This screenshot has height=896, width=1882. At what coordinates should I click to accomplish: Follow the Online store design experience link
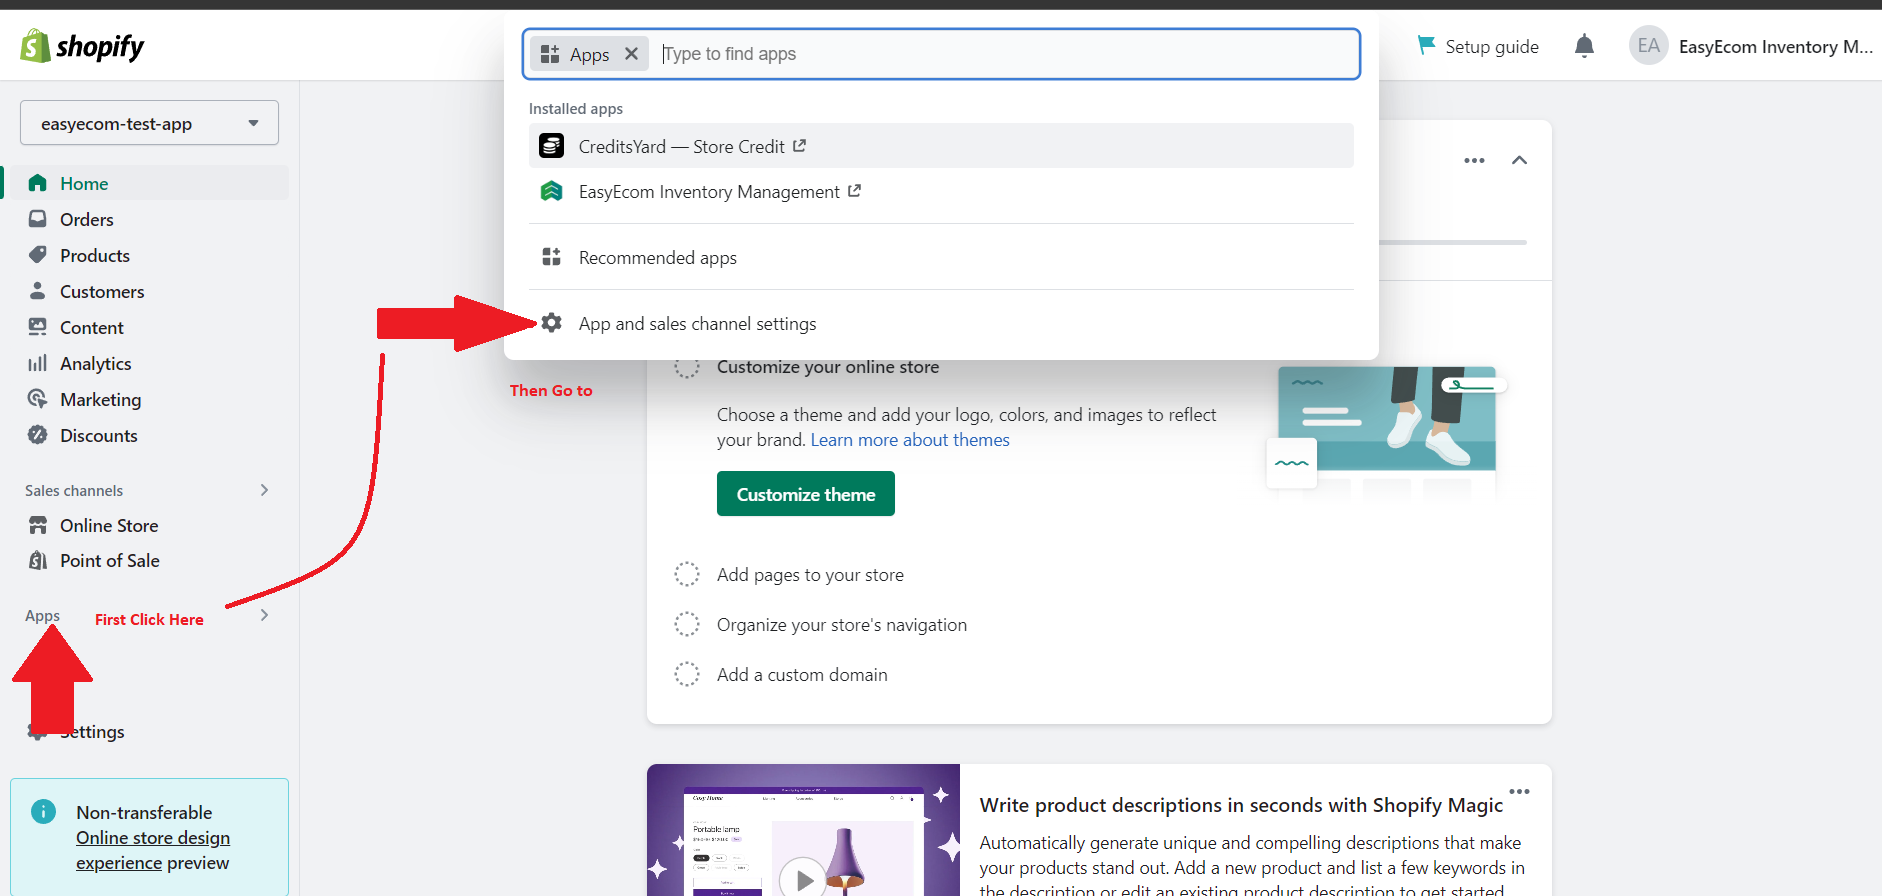(x=153, y=850)
